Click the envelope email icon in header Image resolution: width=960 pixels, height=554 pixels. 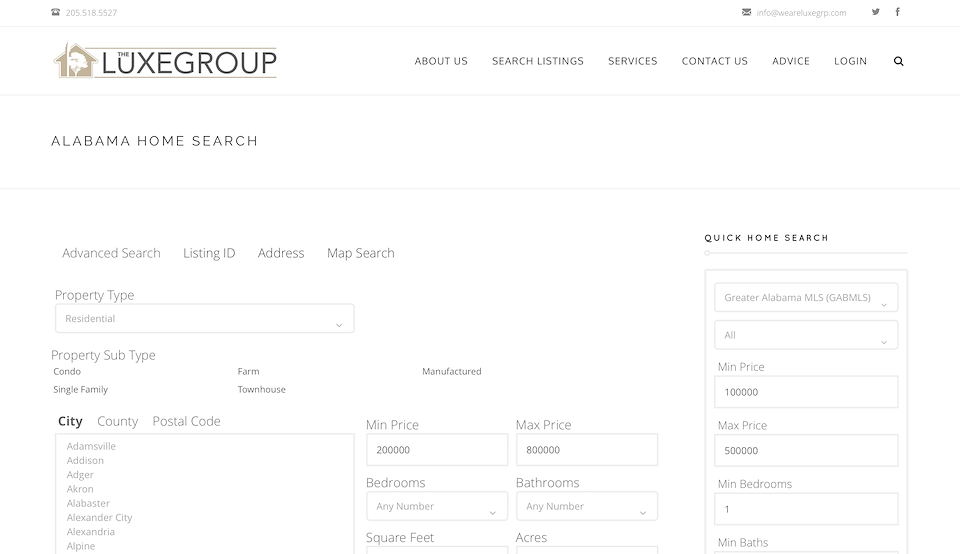pyautogui.click(x=747, y=13)
